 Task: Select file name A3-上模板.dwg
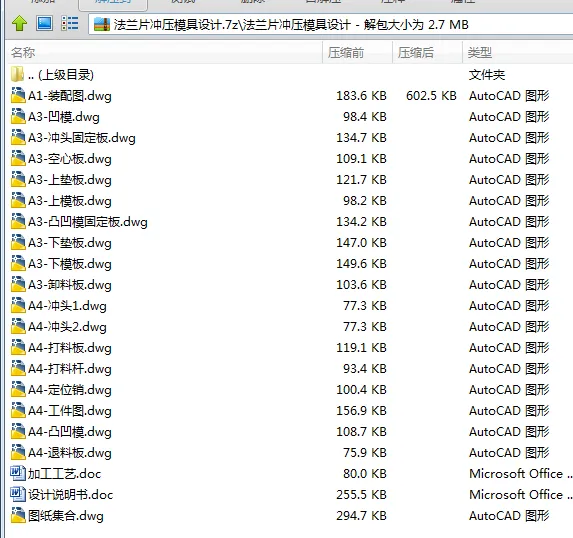70,201
